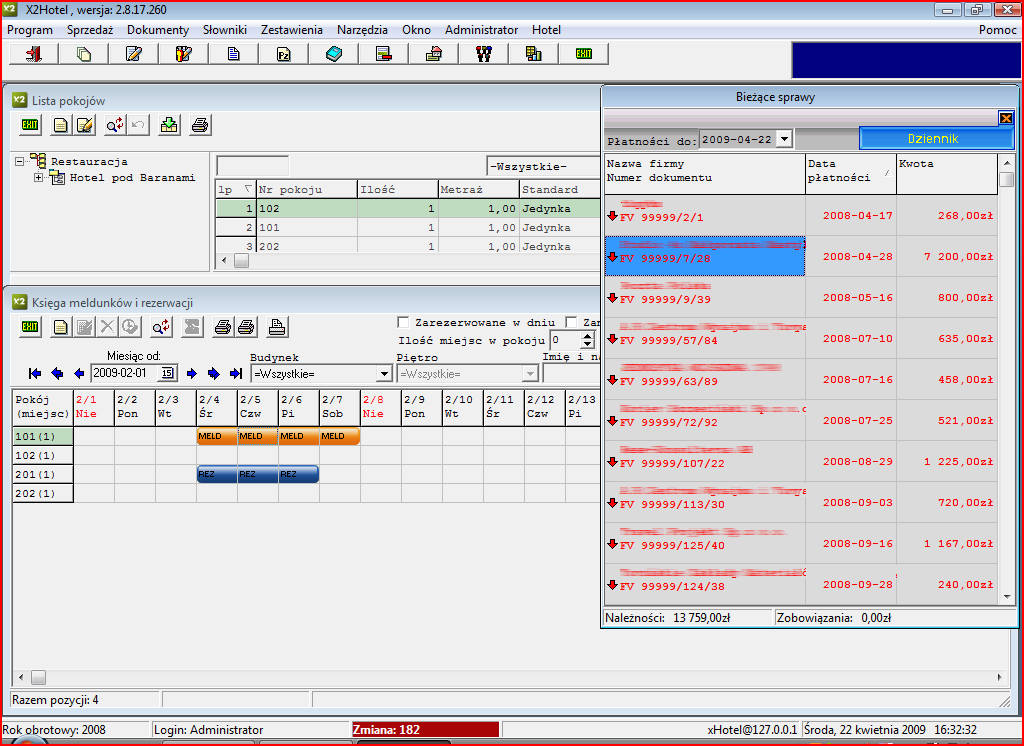Viewport: 1024px width, 746px height.
Task: Open the Dokumenty menu
Action: pos(157,29)
